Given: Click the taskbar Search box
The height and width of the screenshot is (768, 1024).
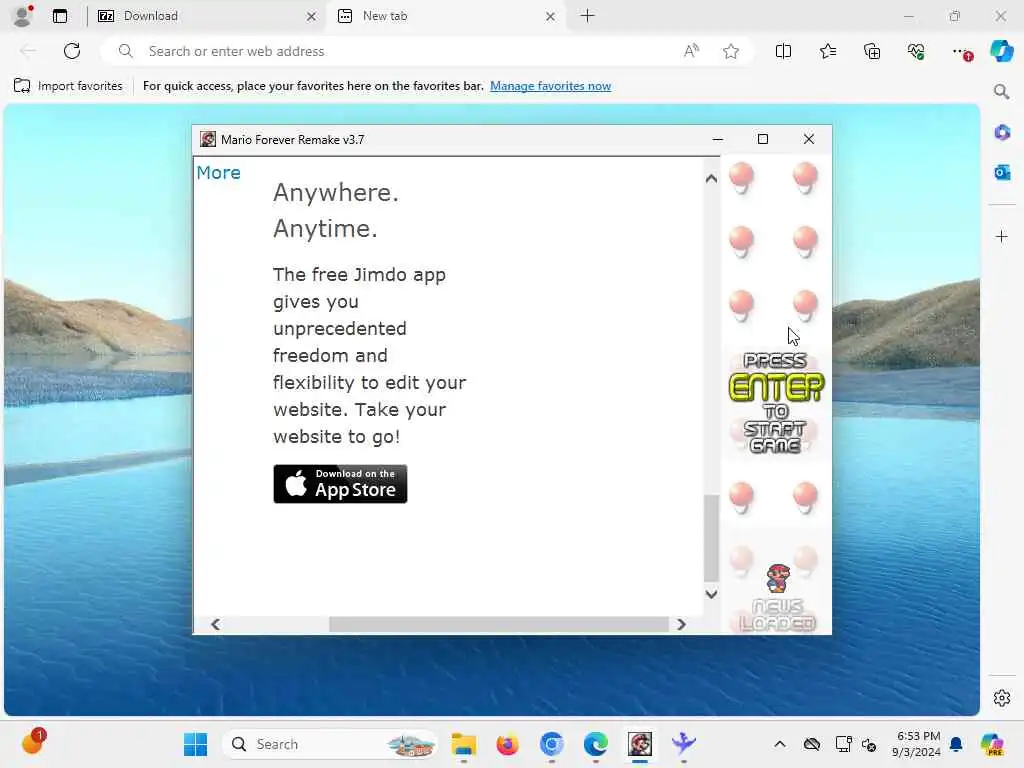Looking at the screenshot, I should (330, 744).
